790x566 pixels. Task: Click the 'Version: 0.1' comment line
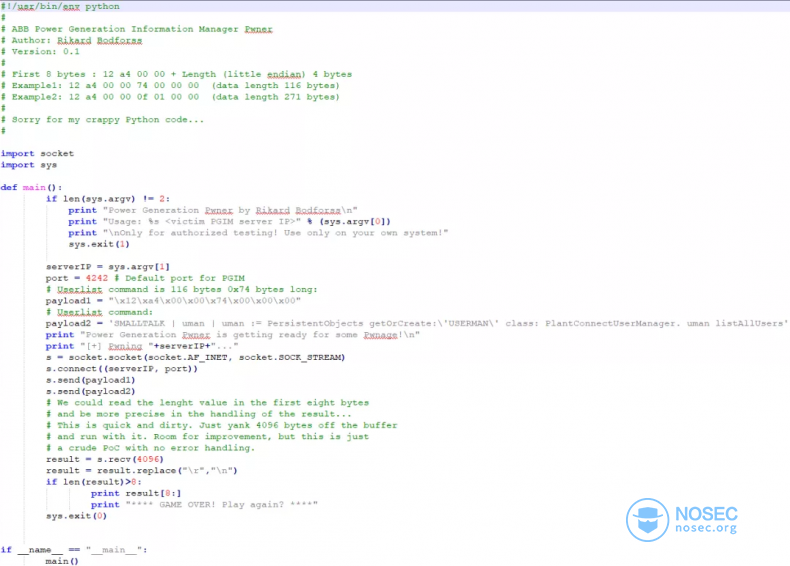pos(40,51)
